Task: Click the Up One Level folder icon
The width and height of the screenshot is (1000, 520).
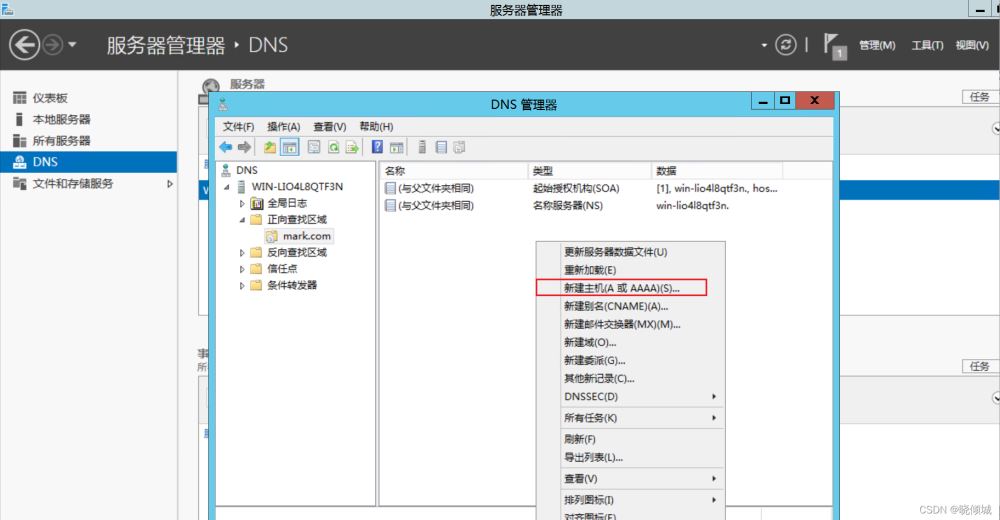Action: click(x=270, y=147)
